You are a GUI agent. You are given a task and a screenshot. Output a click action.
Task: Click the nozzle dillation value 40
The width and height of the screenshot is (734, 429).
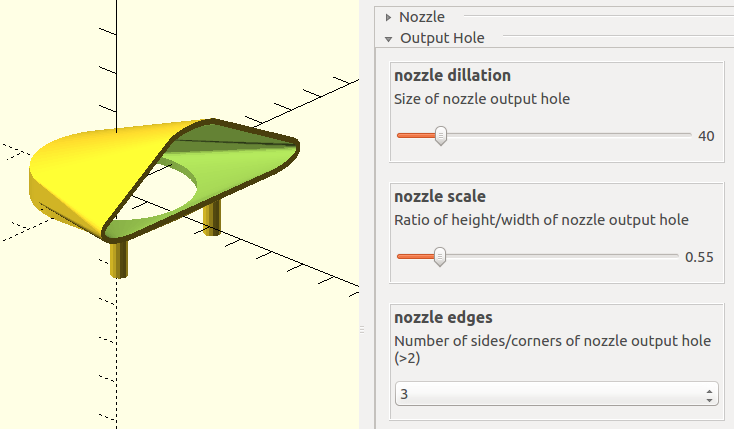(706, 136)
